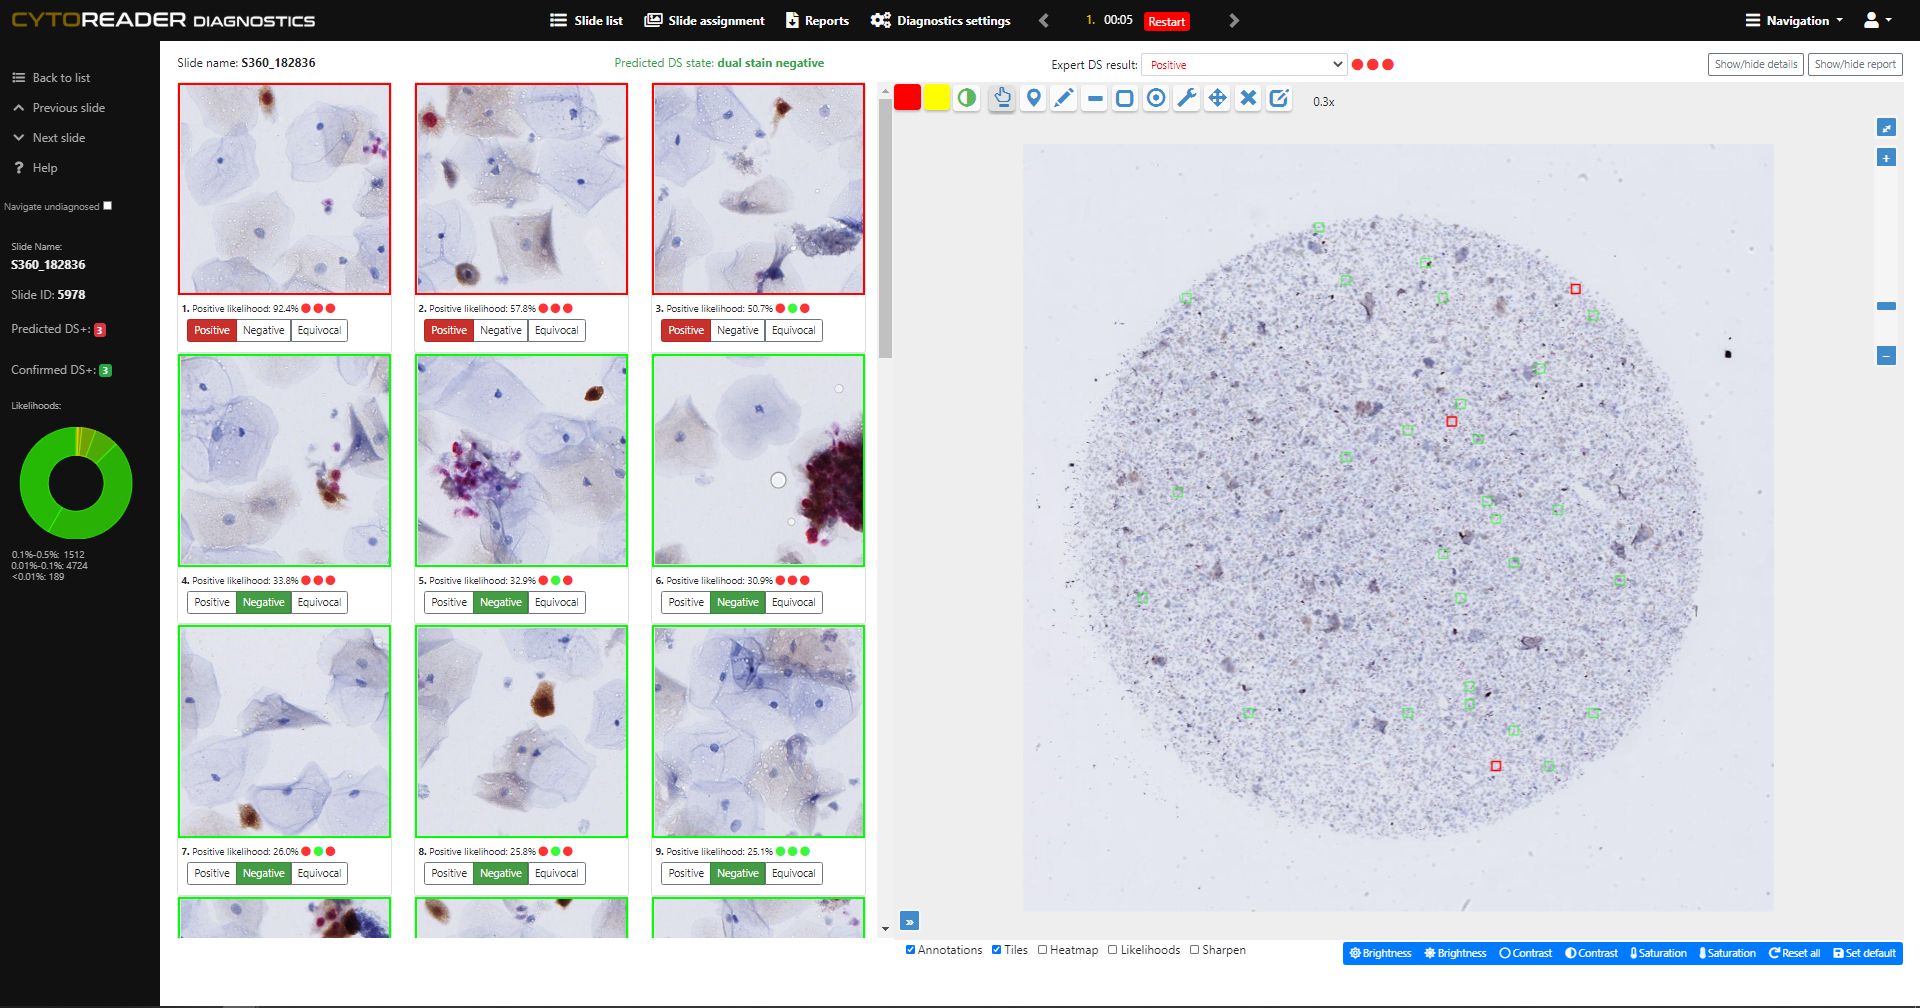This screenshot has height=1008, width=1920.
Task: Go to Previous slide
Action: [x=58, y=108]
